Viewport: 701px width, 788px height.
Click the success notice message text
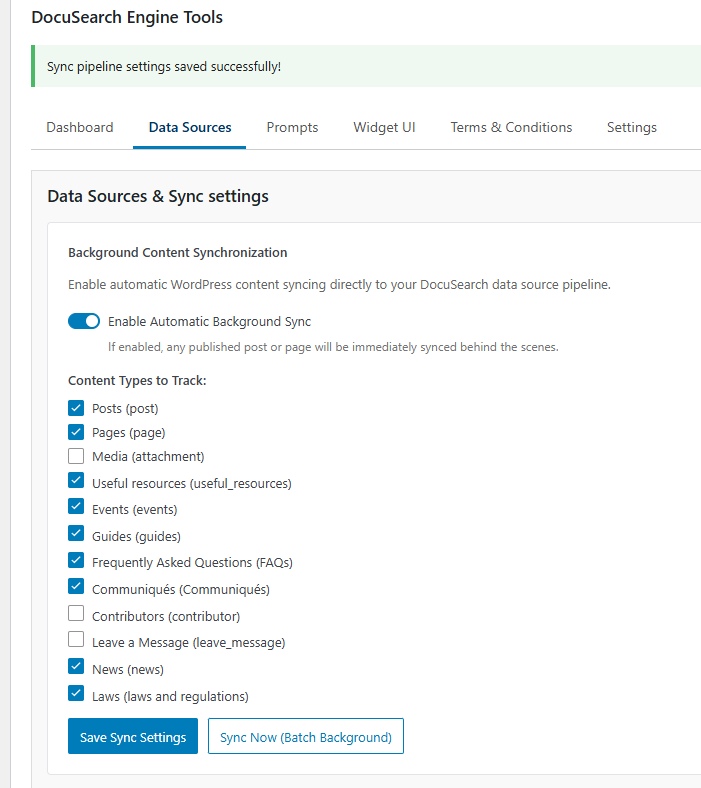tap(164, 67)
